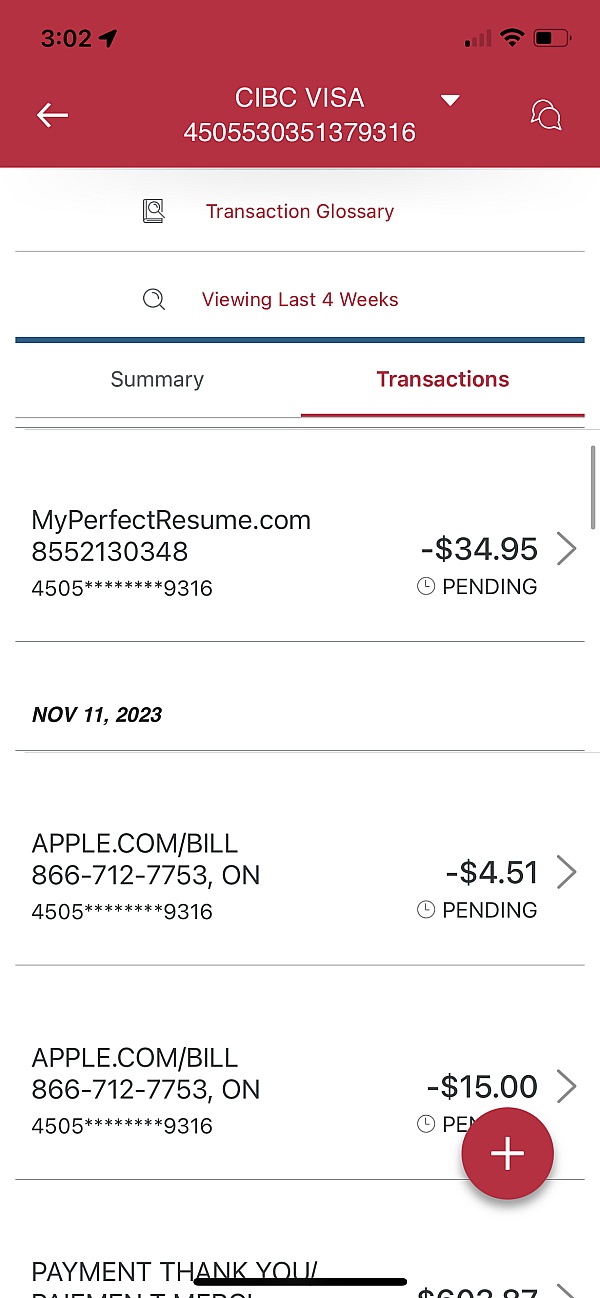Select the Transactions tab
Viewport: 600px width, 1298px height.
pyautogui.click(x=443, y=379)
